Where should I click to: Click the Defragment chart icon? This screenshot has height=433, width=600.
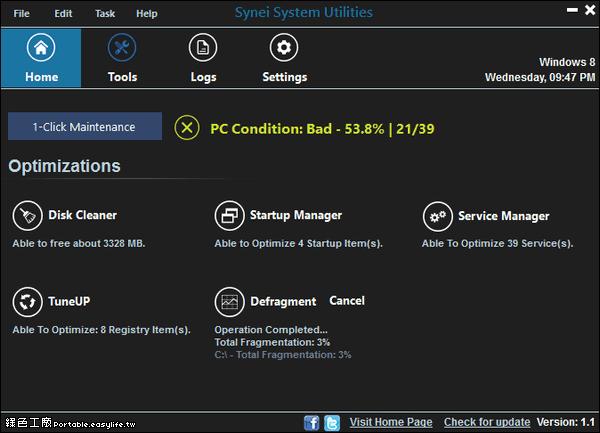[229, 301]
